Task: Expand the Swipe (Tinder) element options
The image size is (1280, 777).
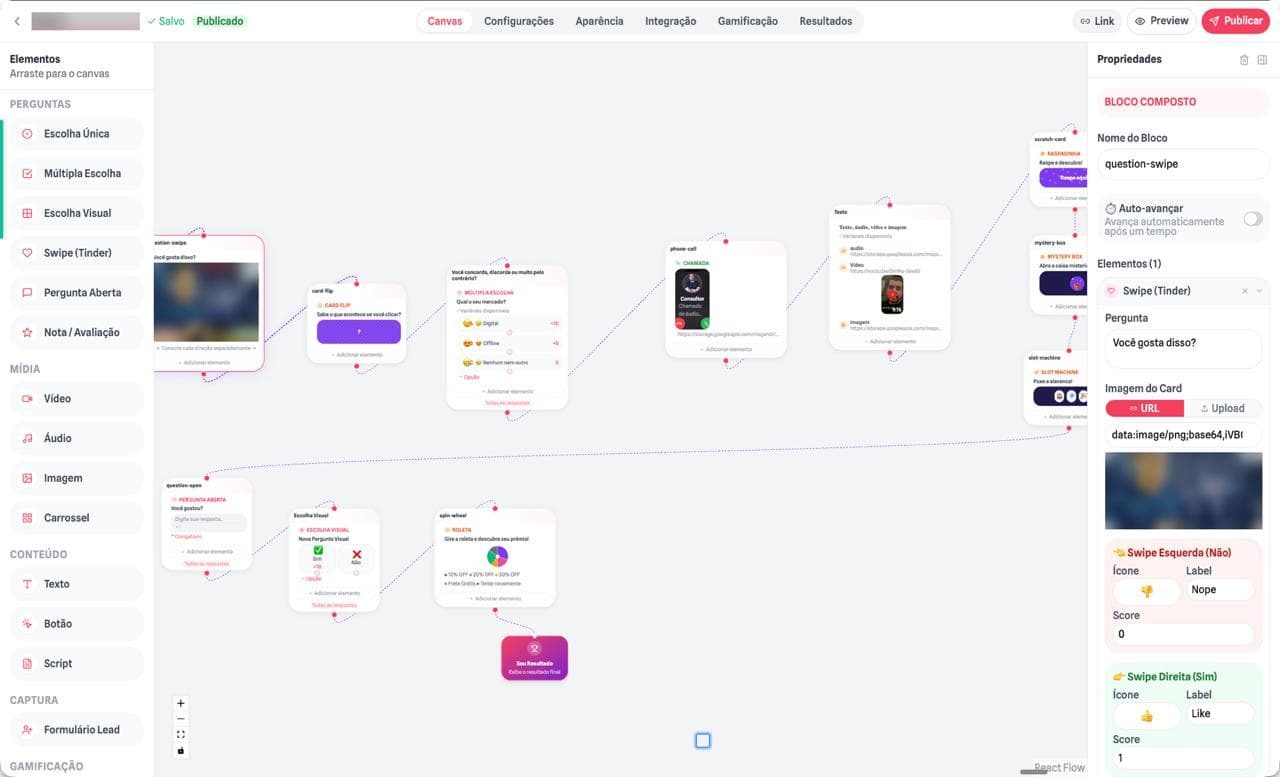Action: tap(1259, 291)
